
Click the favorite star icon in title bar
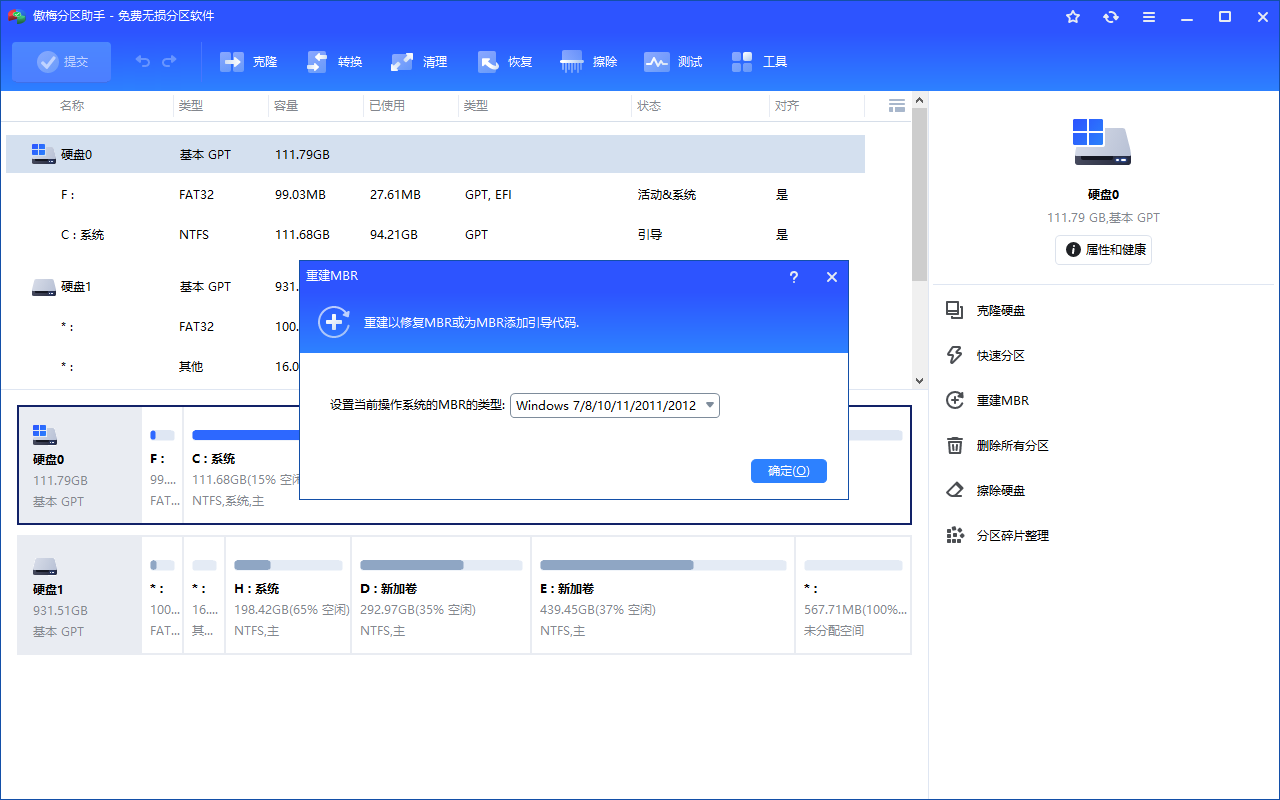[1073, 17]
